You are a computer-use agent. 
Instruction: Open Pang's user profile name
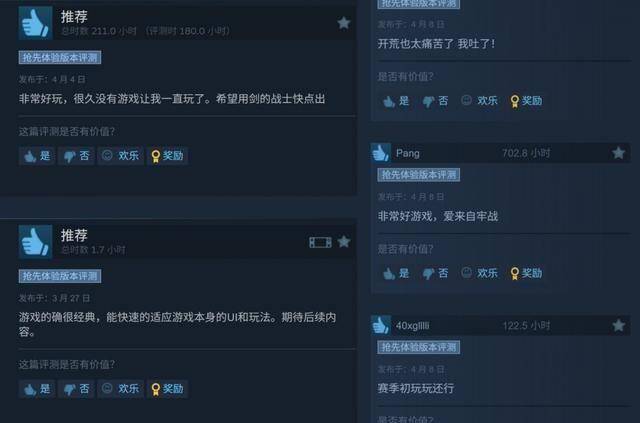pos(408,154)
